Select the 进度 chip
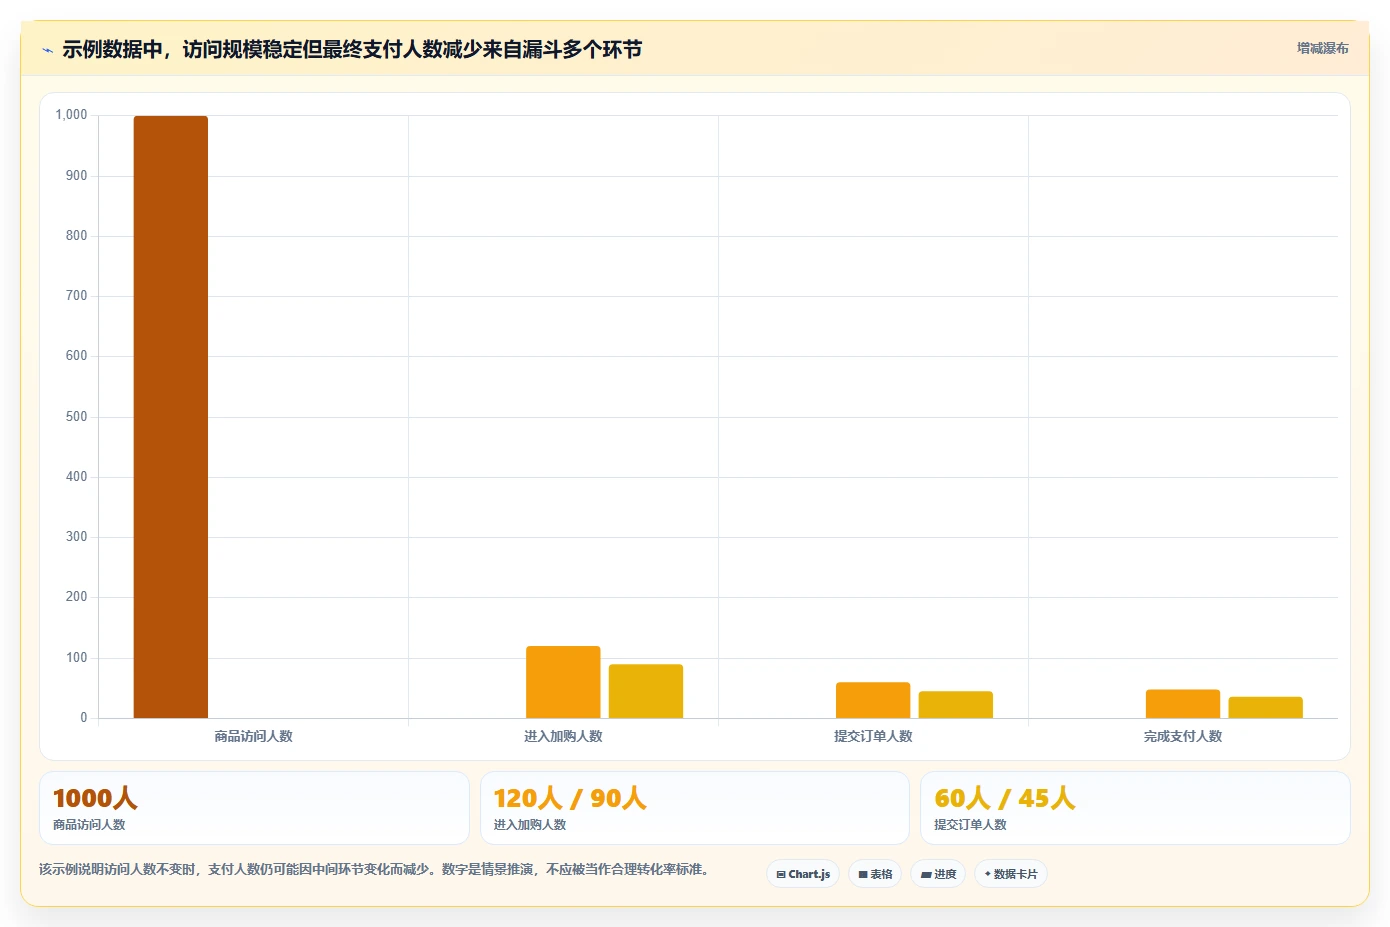This screenshot has width=1390, height=927. pos(938,874)
